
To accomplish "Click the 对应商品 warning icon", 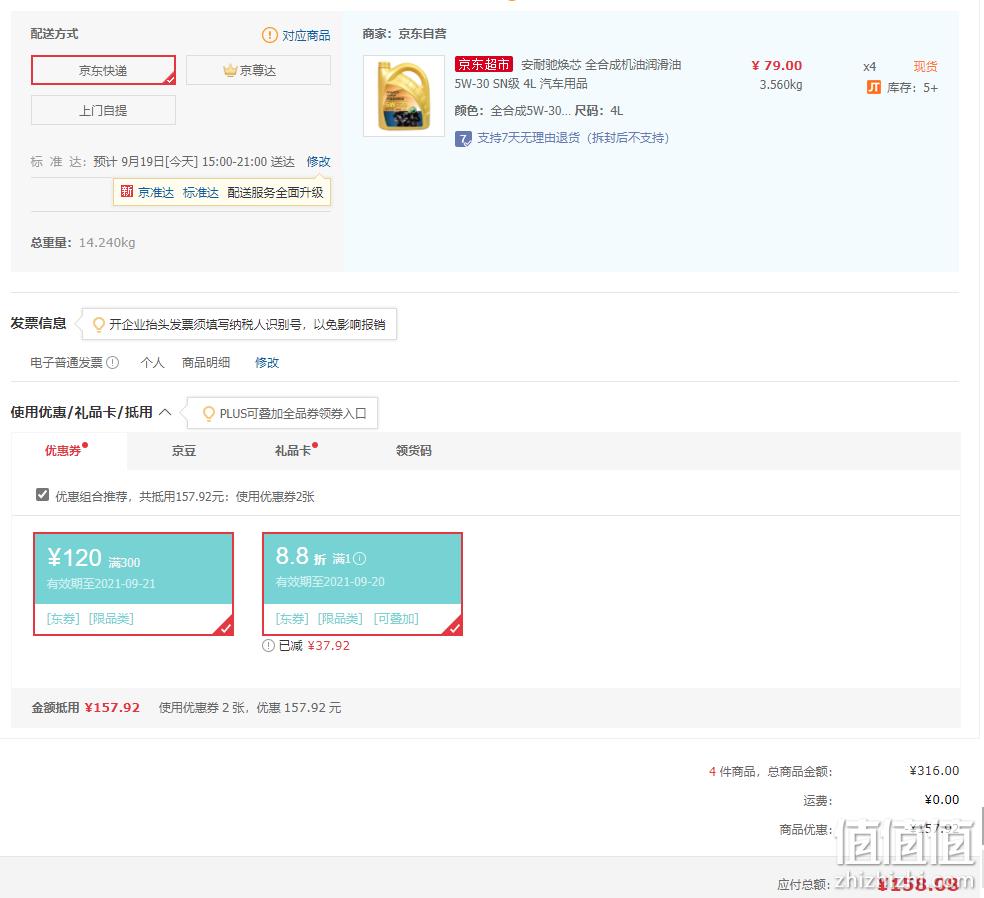I will (269, 35).
